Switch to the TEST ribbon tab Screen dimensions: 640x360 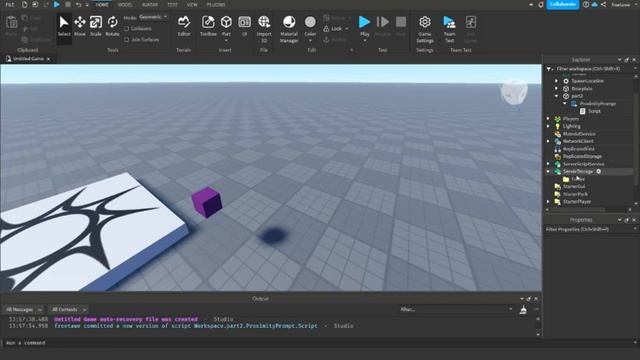tap(172, 5)
